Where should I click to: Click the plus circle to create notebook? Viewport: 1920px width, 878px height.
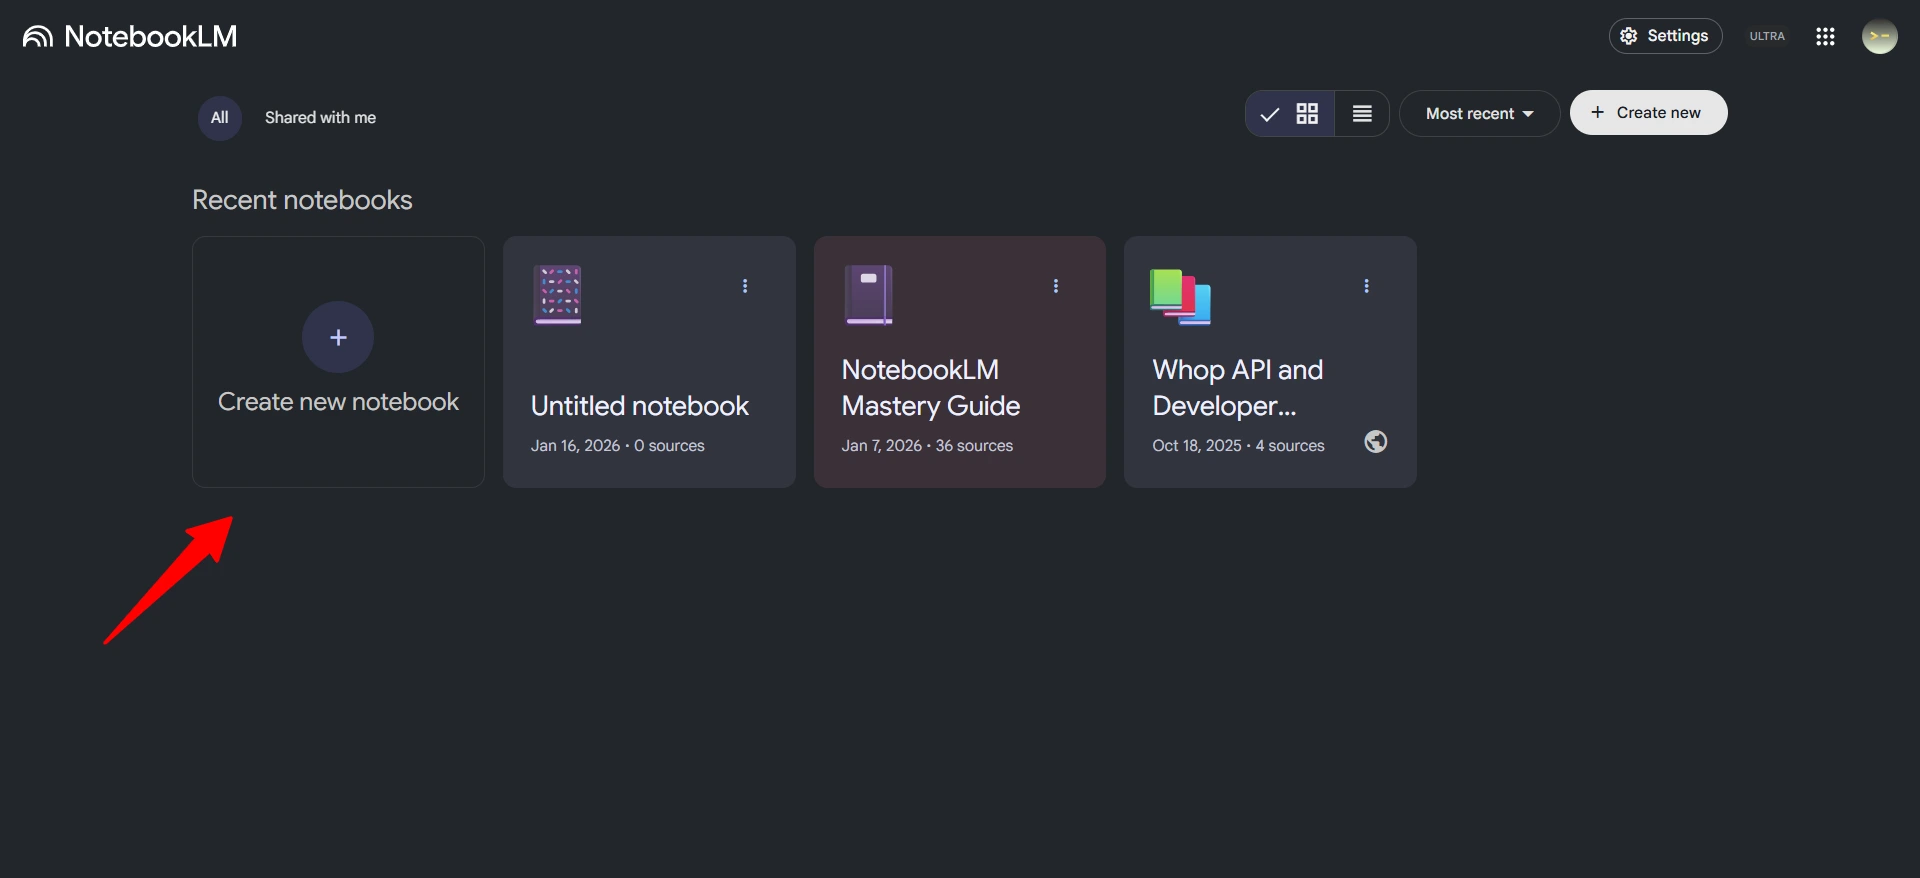coord(338,338)
